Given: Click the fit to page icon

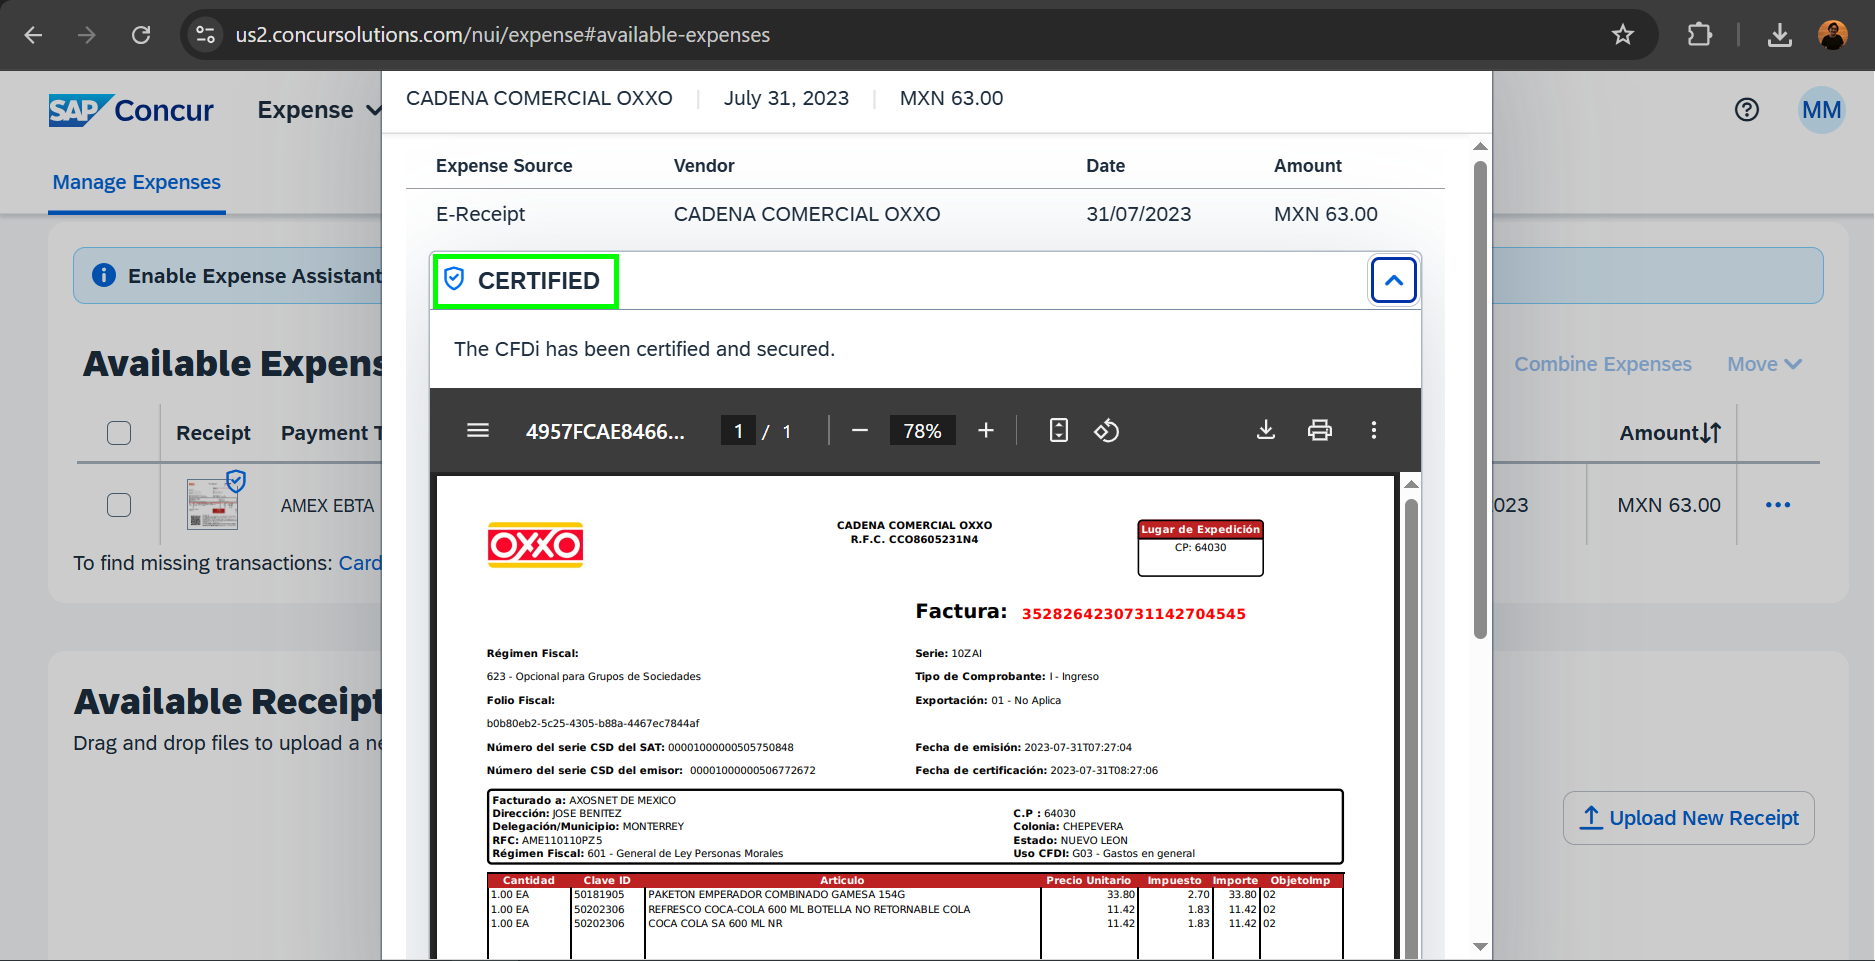Looking at the screenshot, I should coord(1059,430).
